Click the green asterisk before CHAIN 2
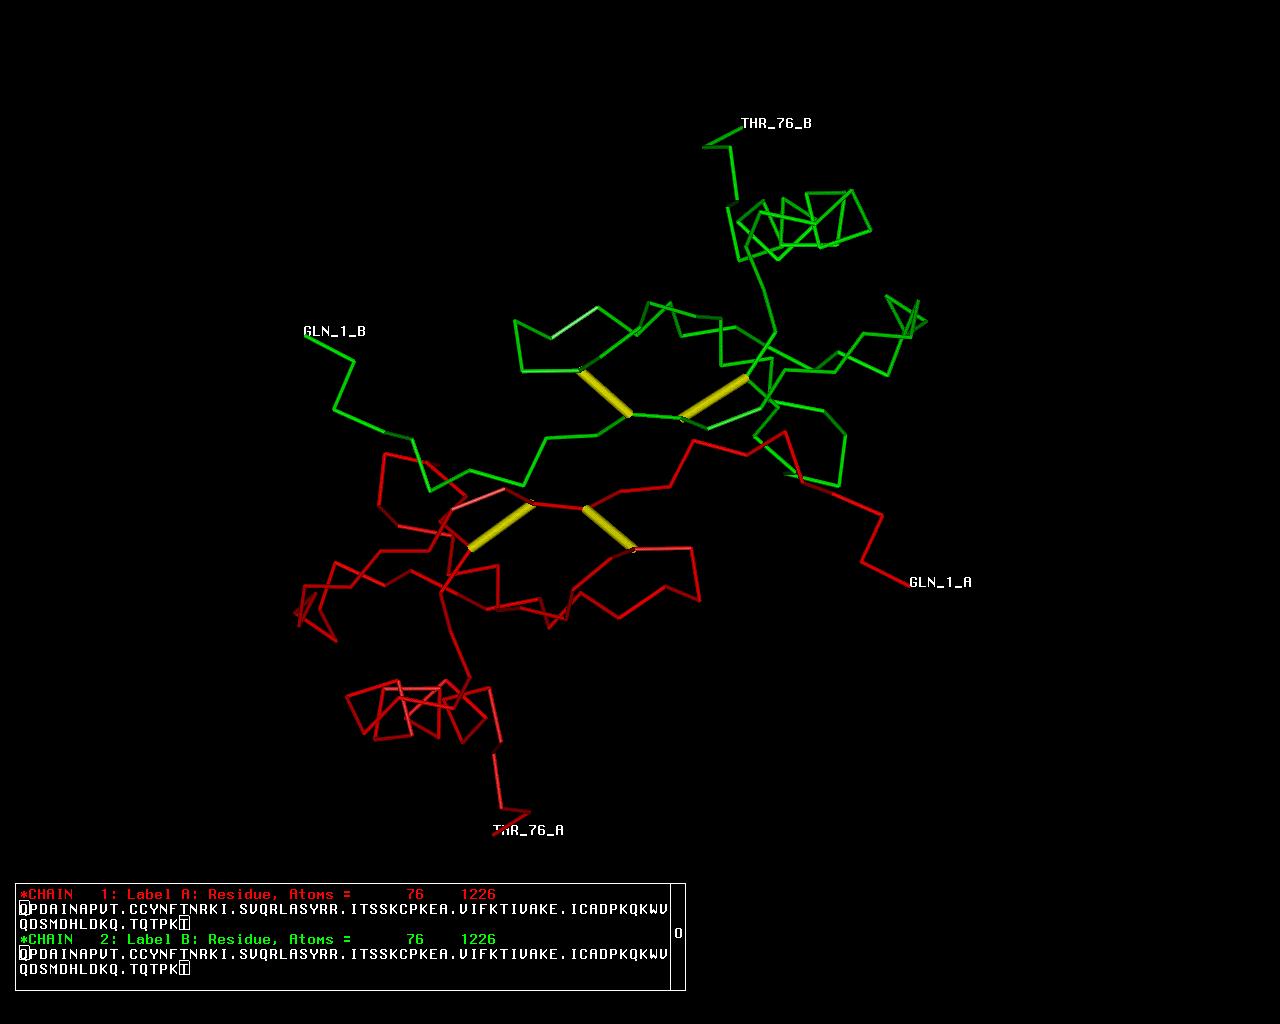1280x1024 pixels. [24, 939]
